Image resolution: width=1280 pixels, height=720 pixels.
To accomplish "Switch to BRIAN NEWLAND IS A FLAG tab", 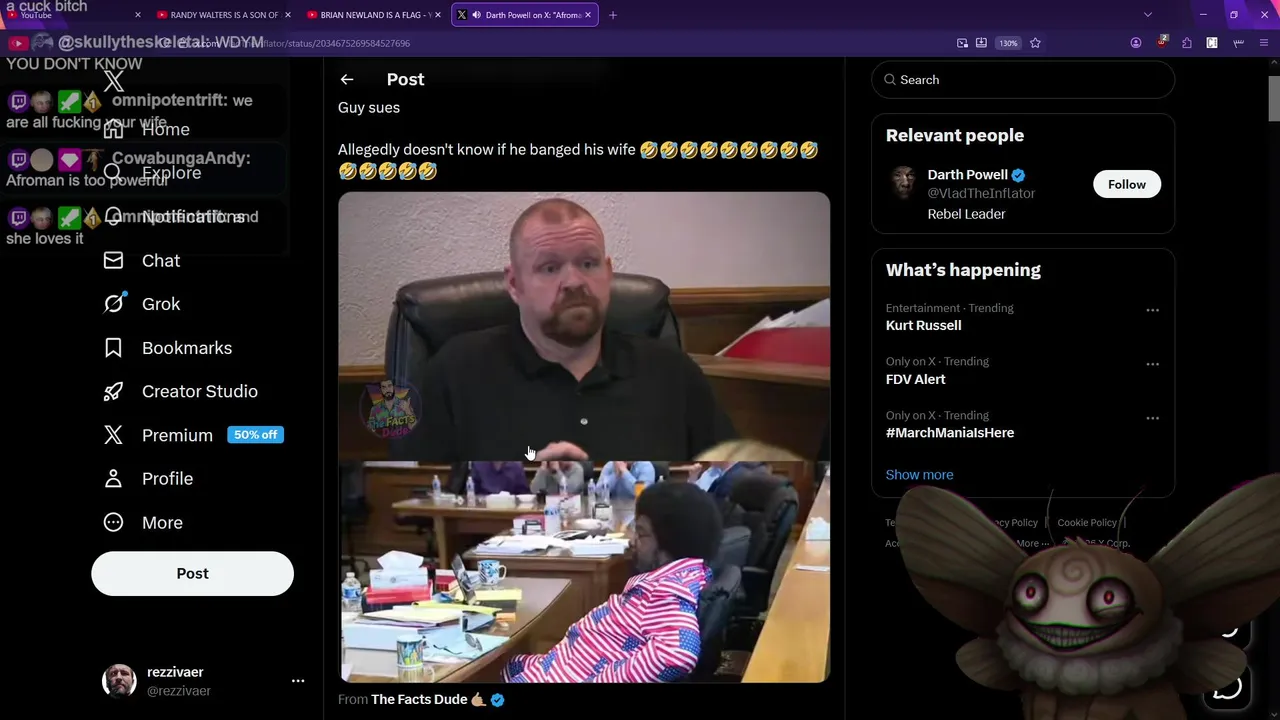I will tap(374, 15).
